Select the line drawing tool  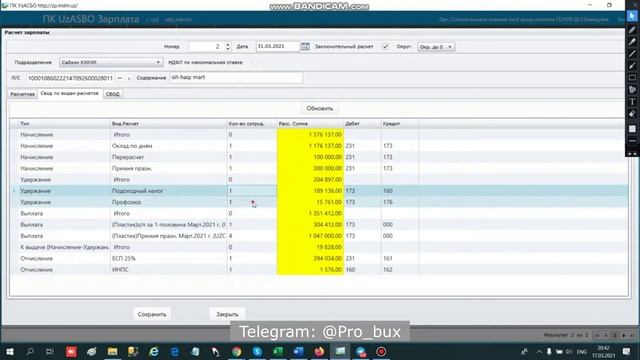point(632,53)
